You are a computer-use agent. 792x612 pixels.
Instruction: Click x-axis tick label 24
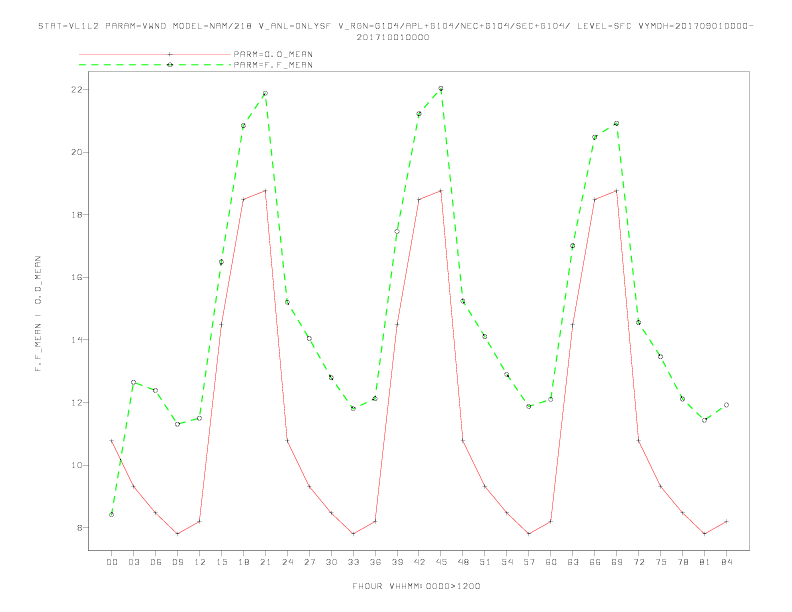pos(287,562)
